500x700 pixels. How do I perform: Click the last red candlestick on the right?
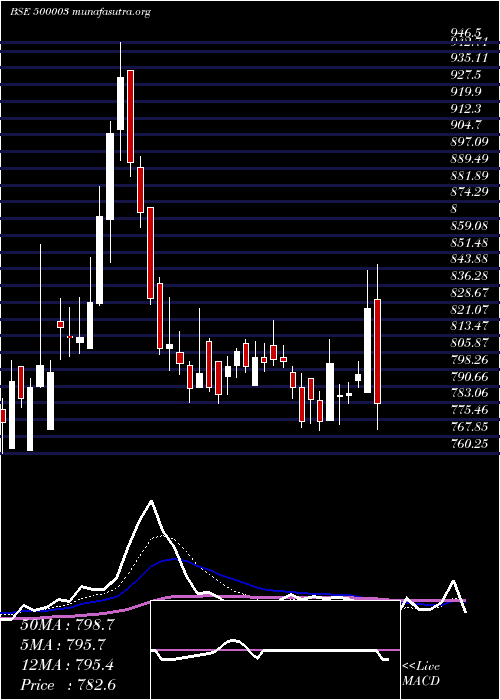[x=378, y=351]
